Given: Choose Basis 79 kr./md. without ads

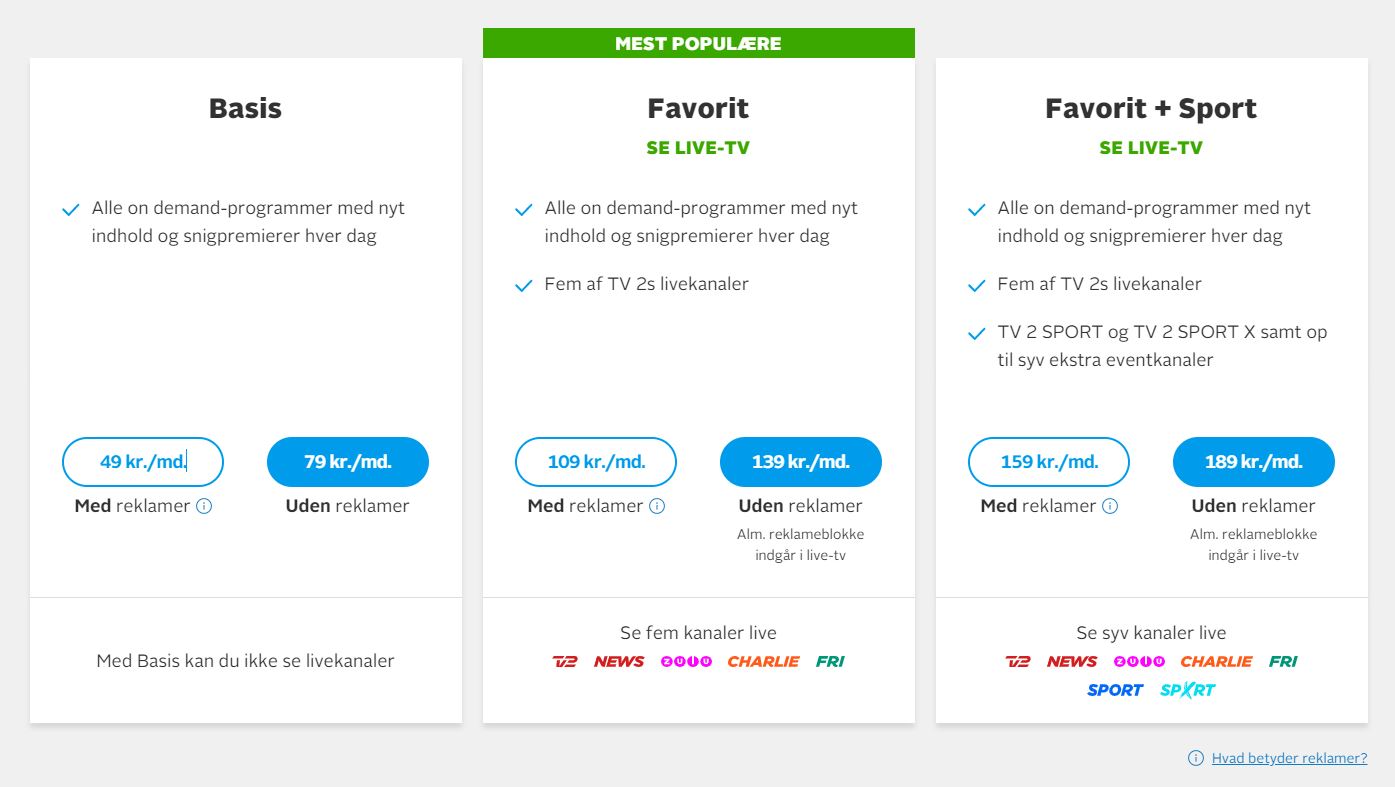Looking at the screenshot, I should tap(348, 462).
